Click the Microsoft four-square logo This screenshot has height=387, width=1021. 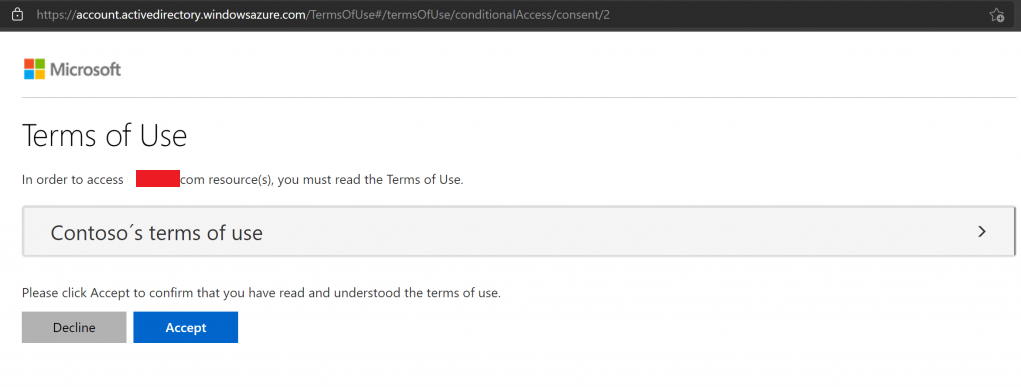click(35, 69)
